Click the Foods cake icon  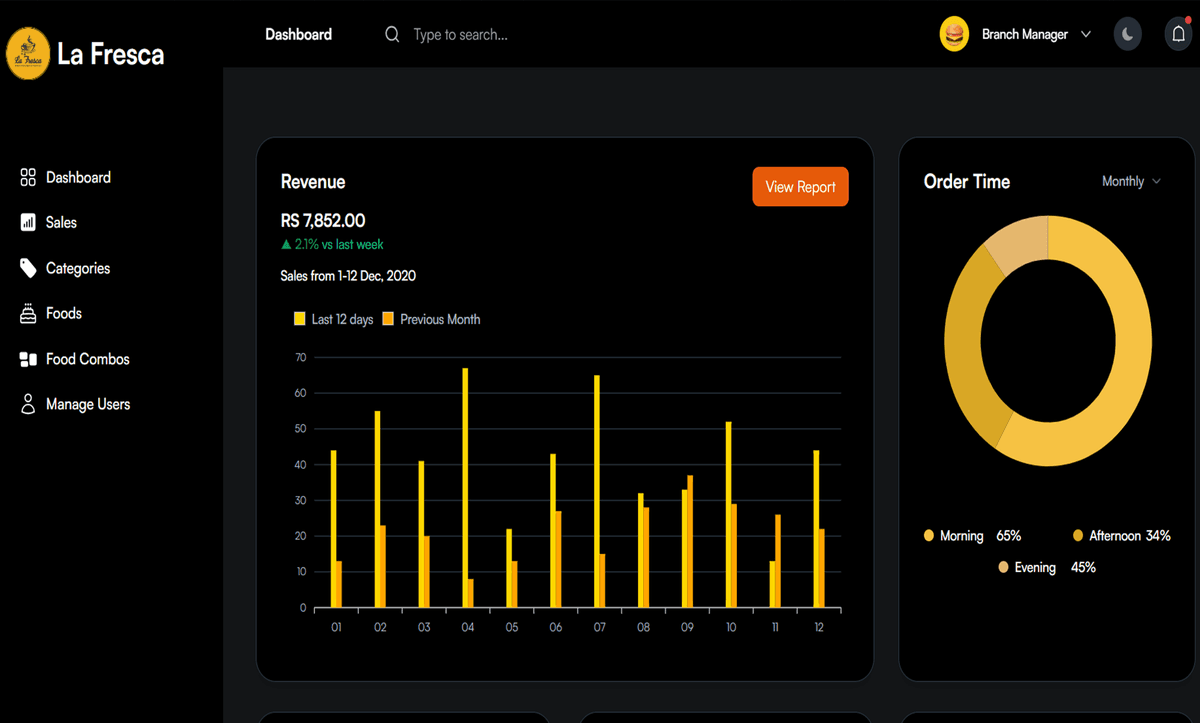[28, 314]
